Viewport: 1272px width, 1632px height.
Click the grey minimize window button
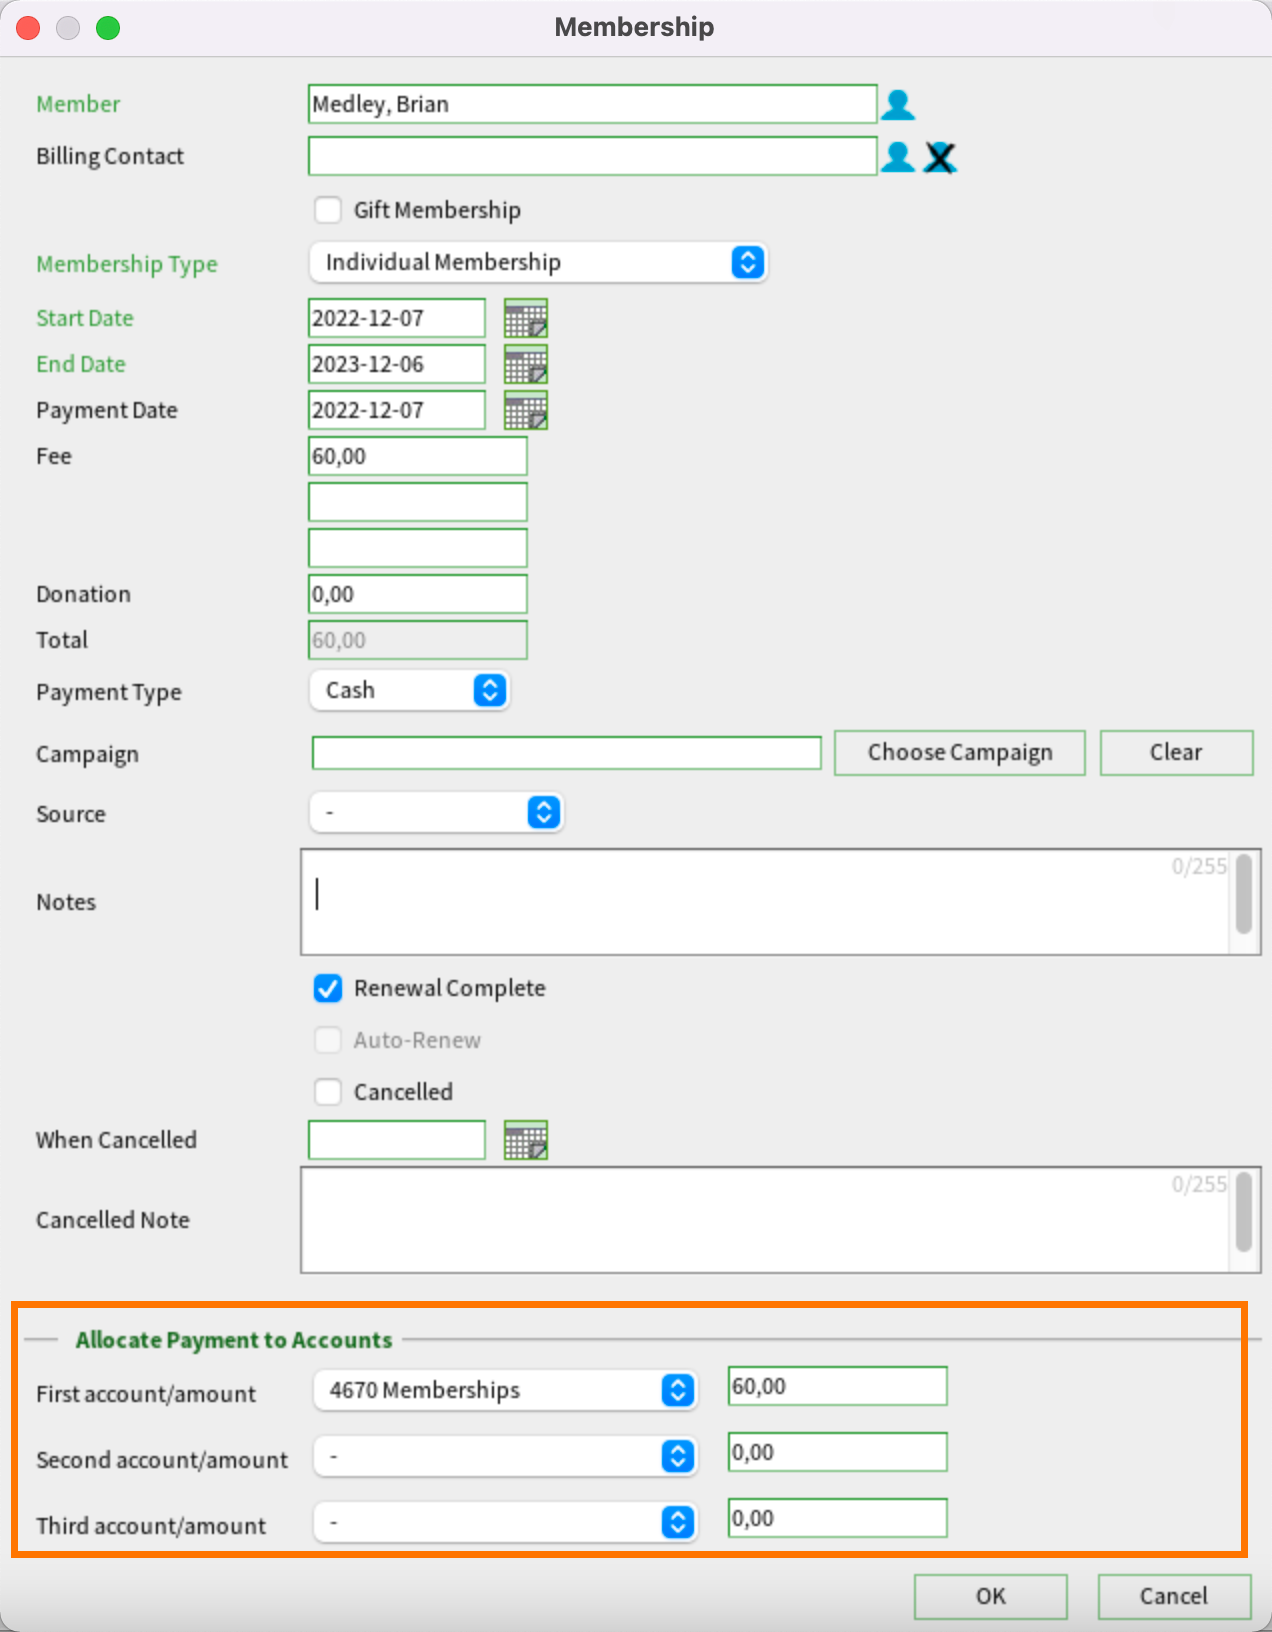point(68,28)
